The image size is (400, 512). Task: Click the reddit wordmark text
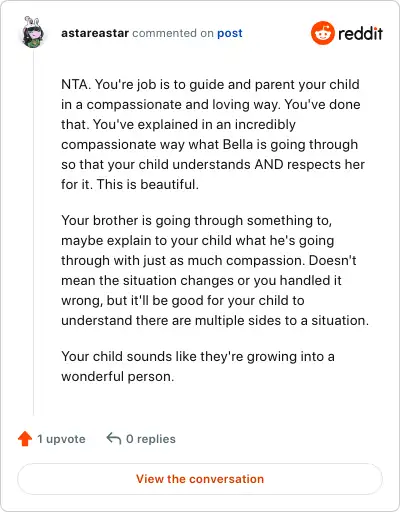pos(360,34)
